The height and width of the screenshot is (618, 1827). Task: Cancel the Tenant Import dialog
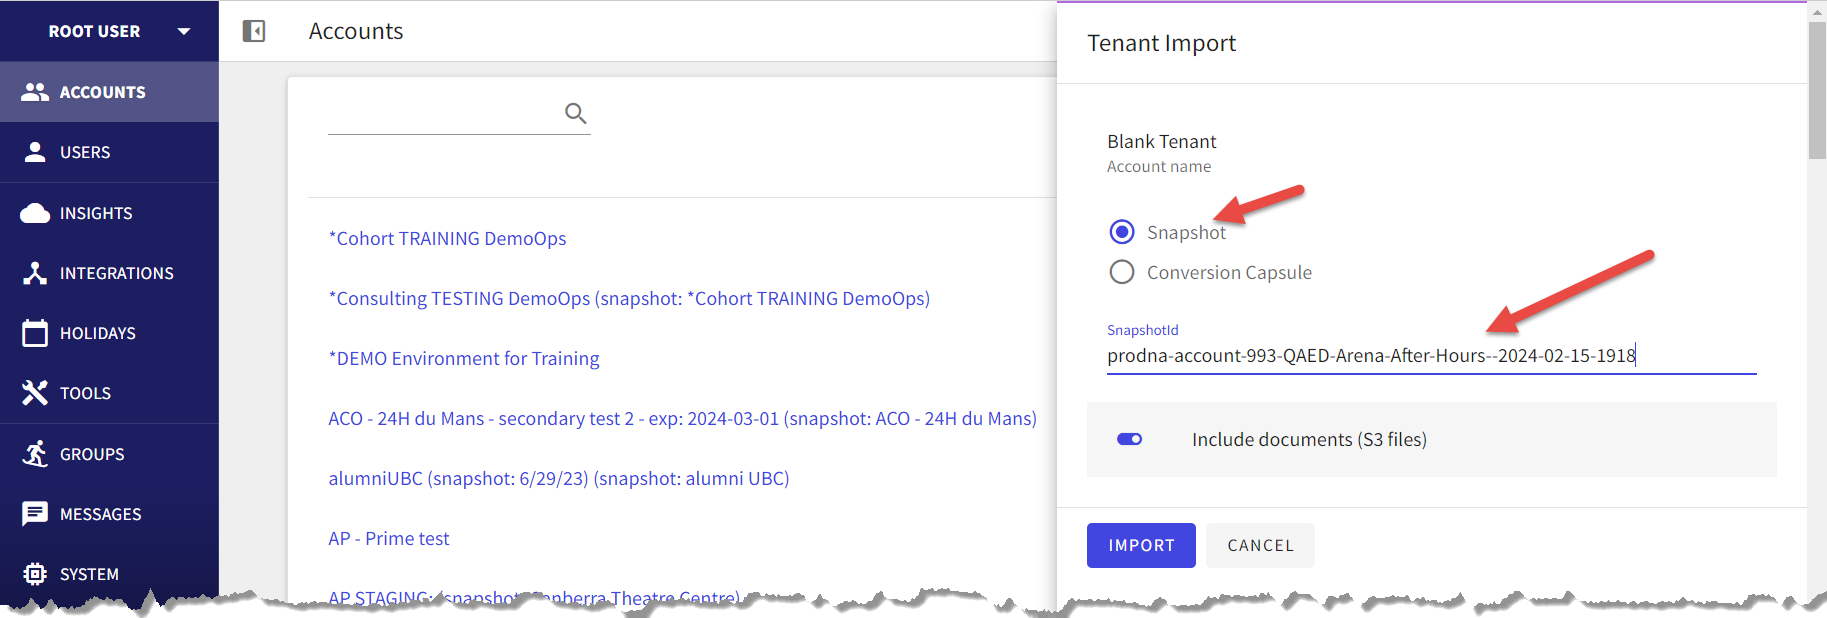coord(1260,545)
